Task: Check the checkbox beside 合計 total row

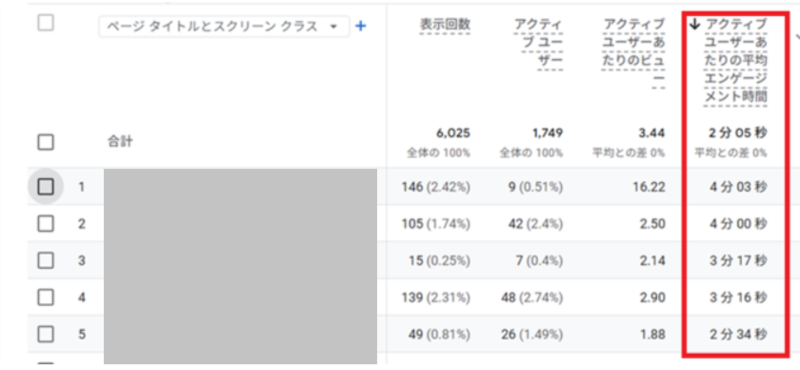Action: (x=46, y=142)
